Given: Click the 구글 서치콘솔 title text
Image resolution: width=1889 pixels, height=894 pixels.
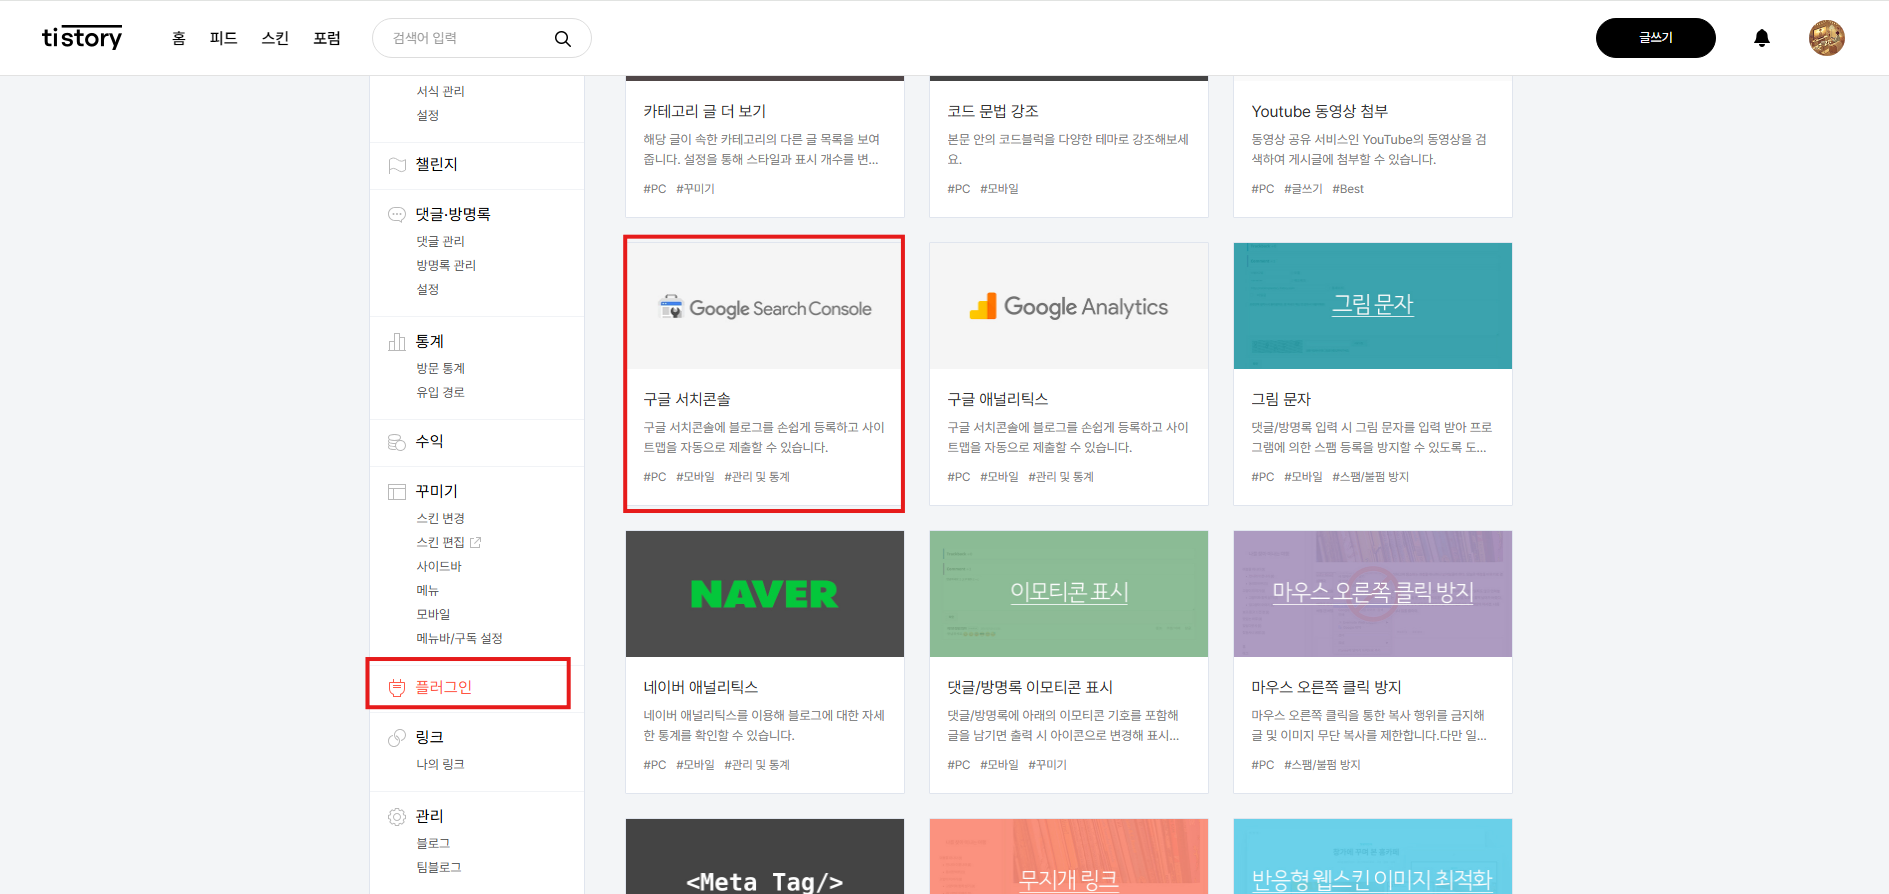Looking at the screenshot, I should click(x=687, y=399).
